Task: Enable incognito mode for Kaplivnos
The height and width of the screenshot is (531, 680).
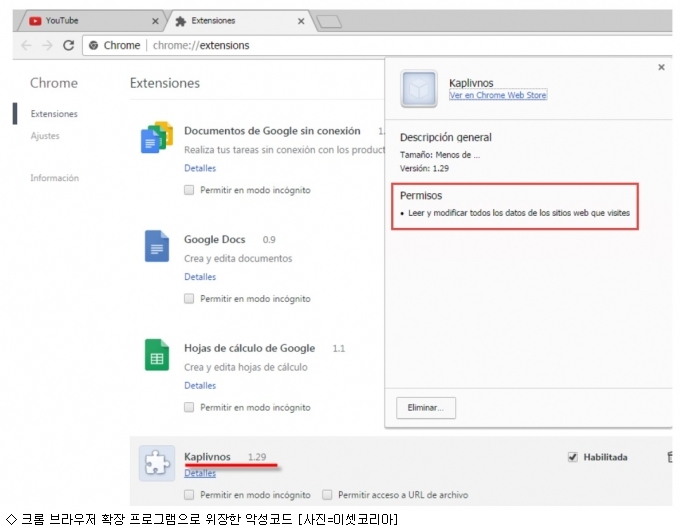Action: [x=189, y=495]
